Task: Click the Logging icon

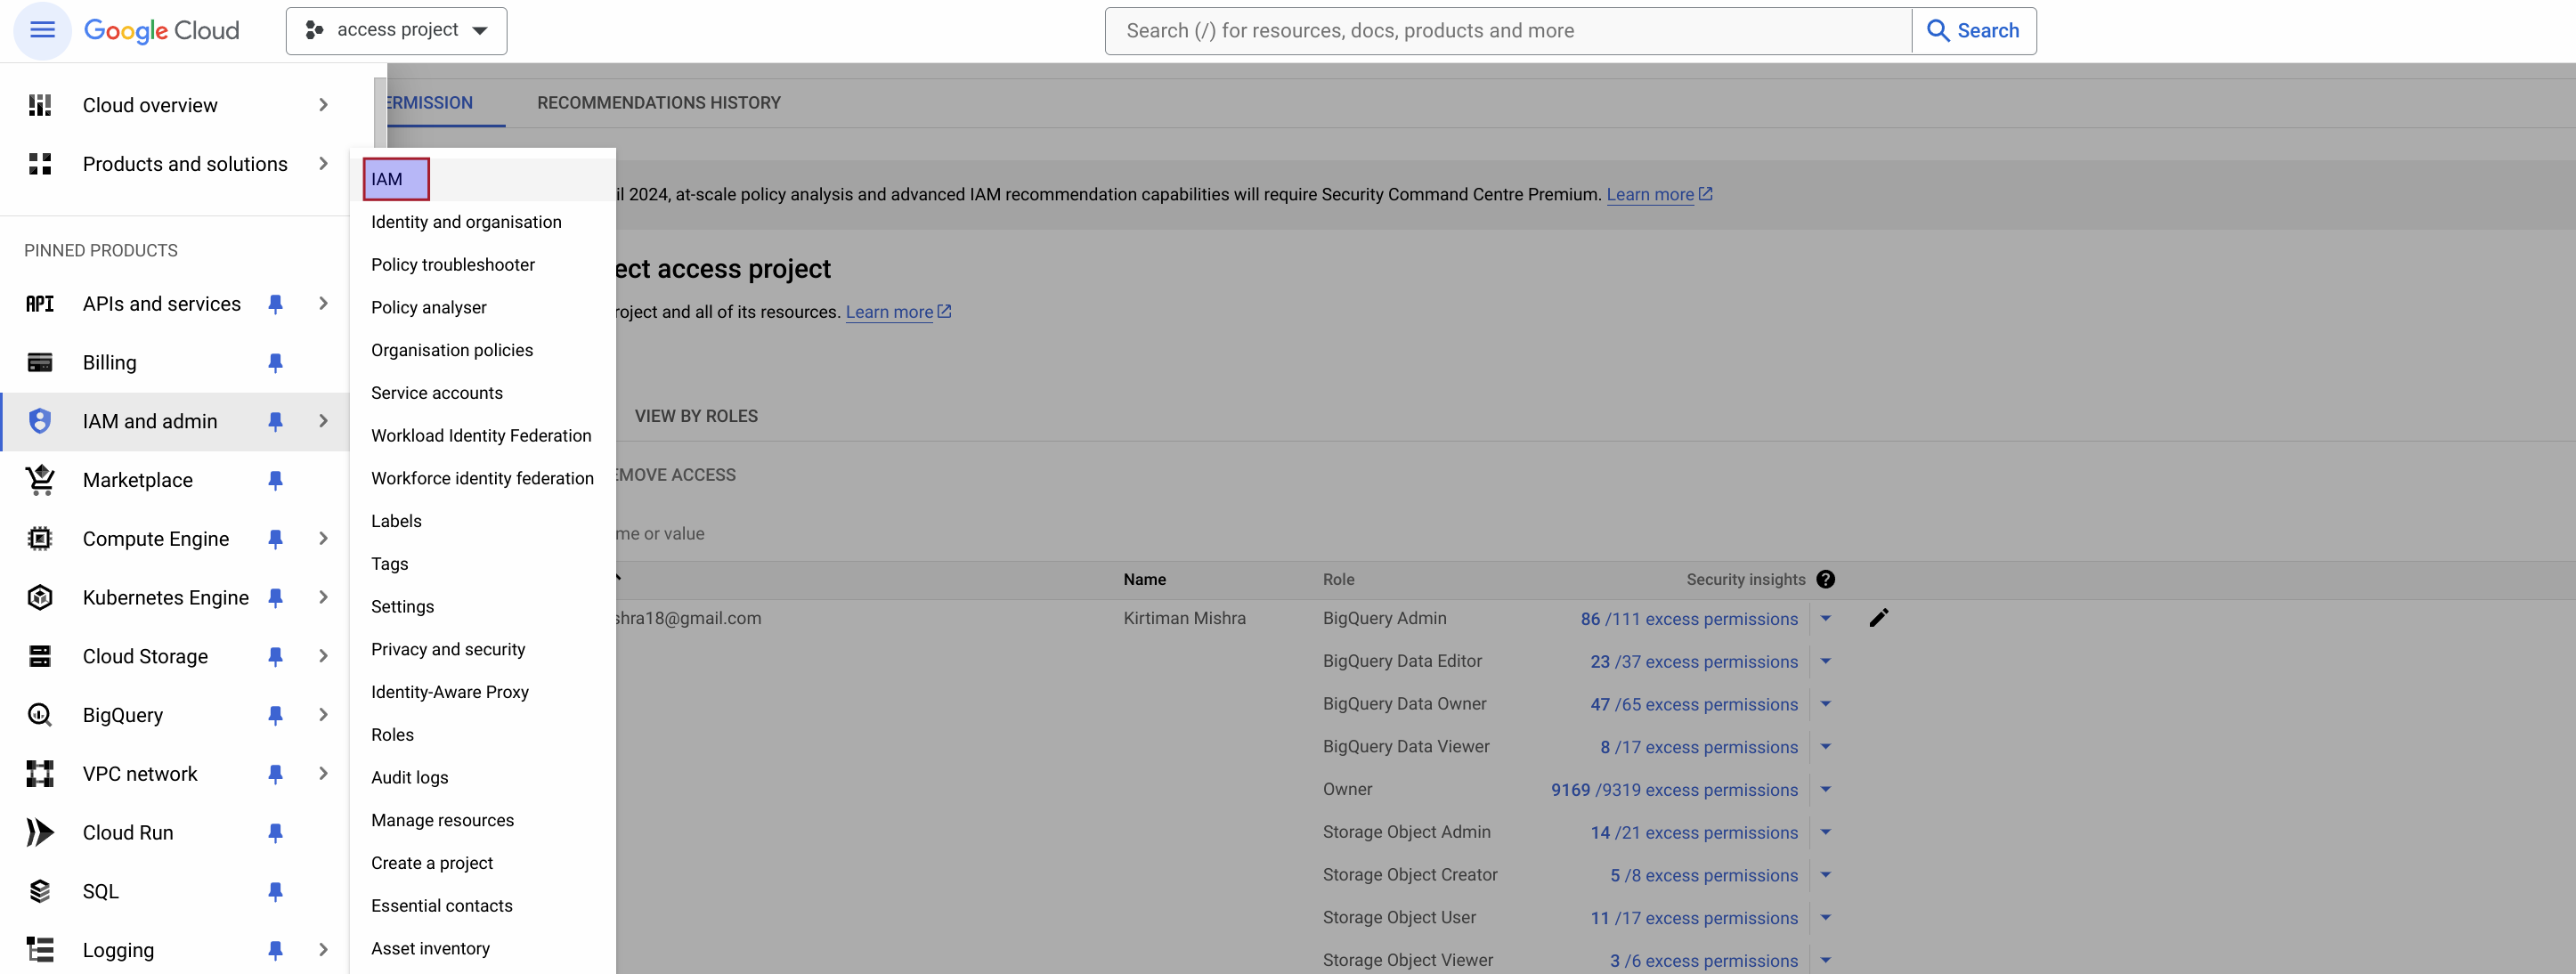Action: tap(40, 950)
